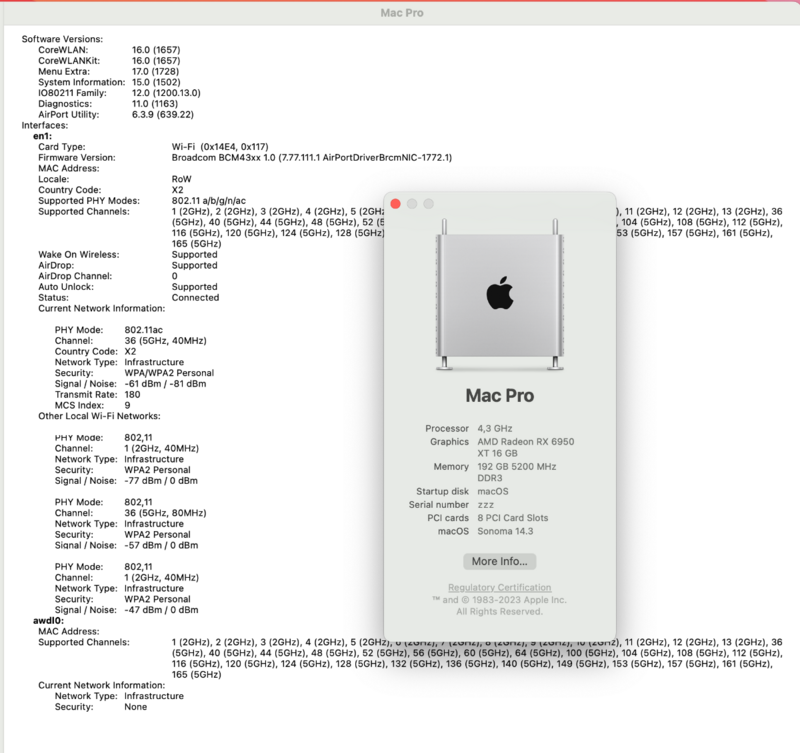Click the Signal / Noise value -77 dBm / 0 dBm

tap(161, 481)
